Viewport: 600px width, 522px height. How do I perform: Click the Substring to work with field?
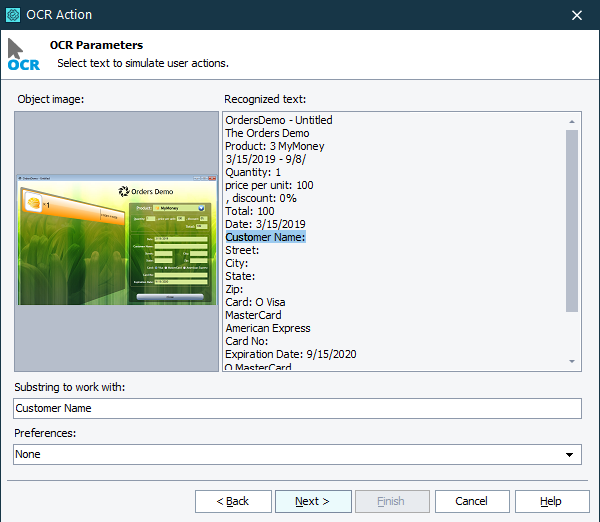pos(297,408)
